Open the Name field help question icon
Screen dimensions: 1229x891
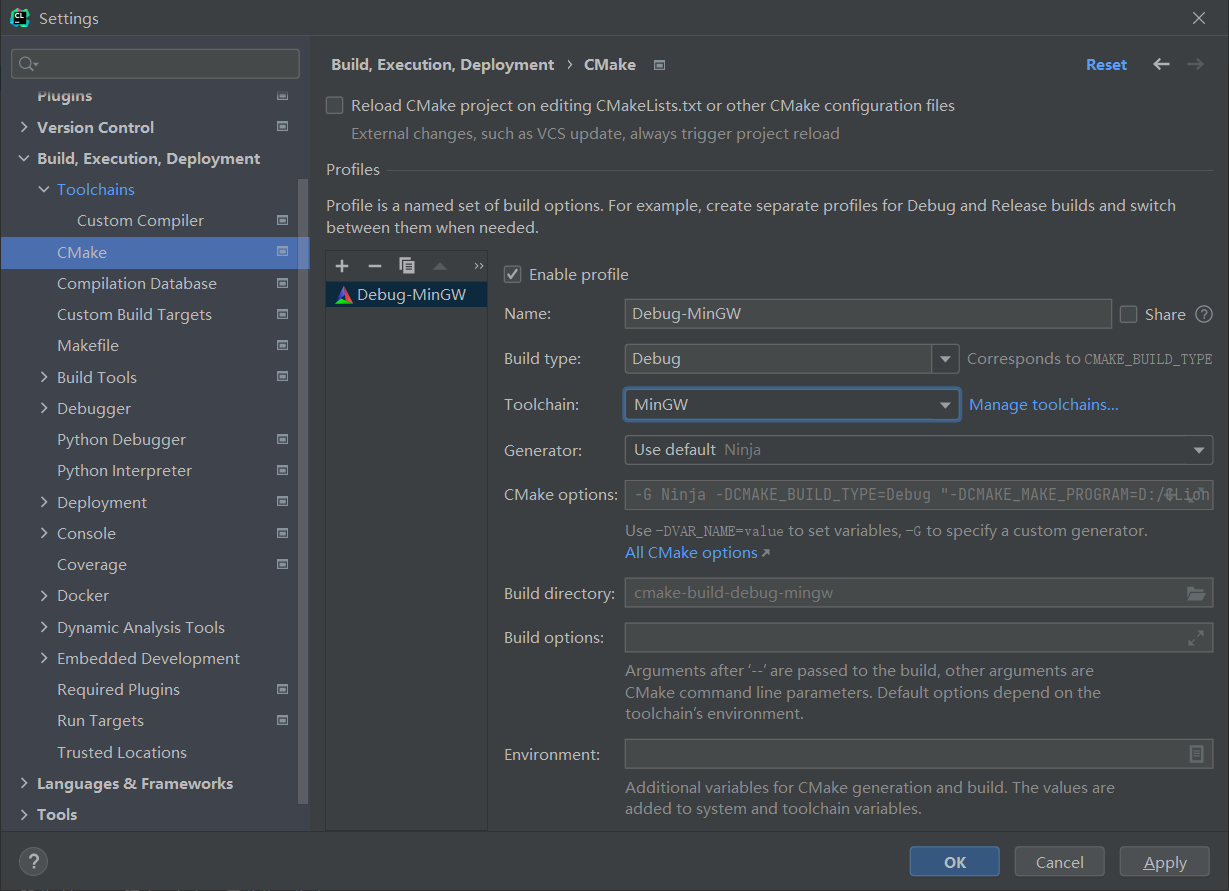tap(1204, 314)
